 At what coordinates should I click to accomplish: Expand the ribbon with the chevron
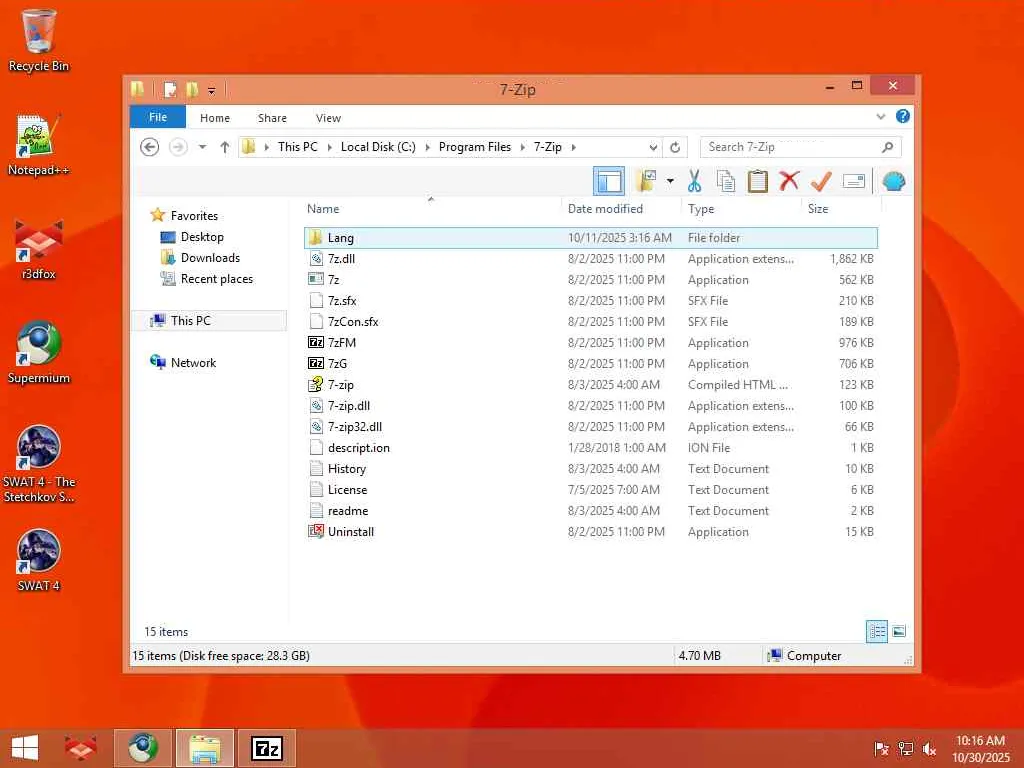click(x=880, y=117)
